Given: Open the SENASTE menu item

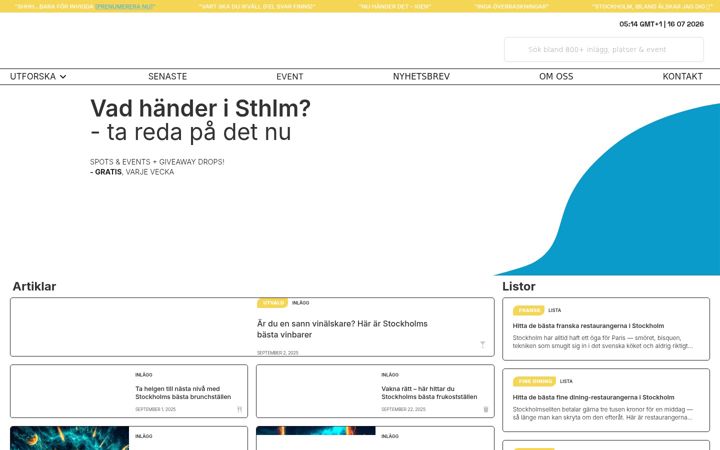Looking at the screenshot, I should click(x=168, y=77).
